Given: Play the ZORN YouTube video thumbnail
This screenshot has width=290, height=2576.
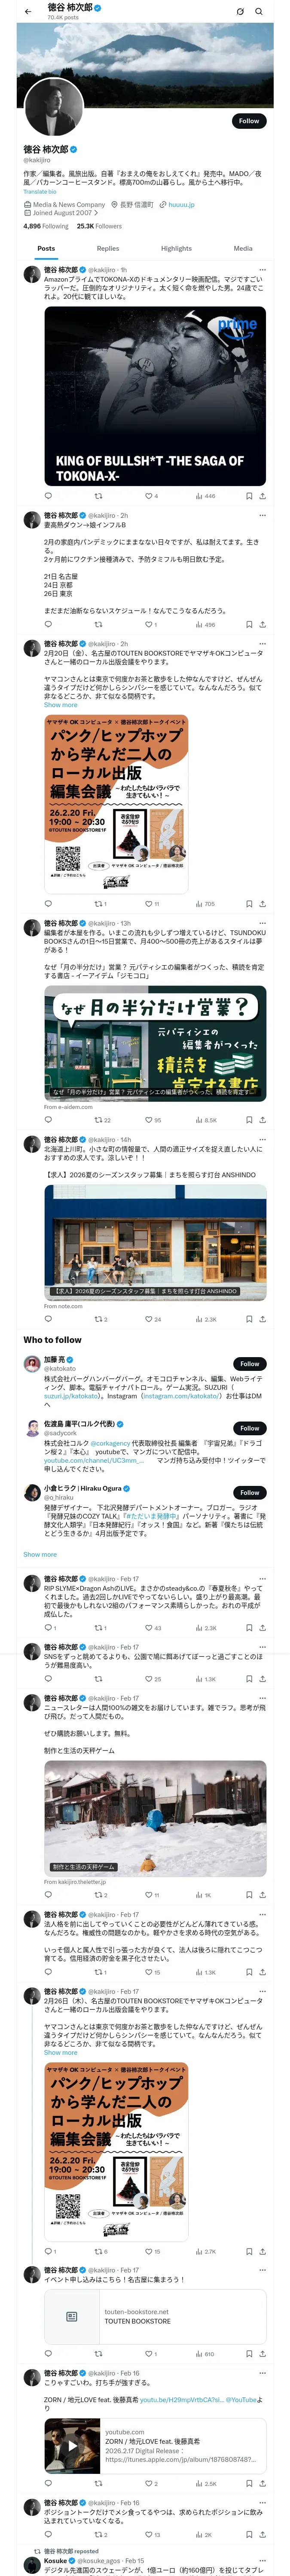Looking at the screenshot, I should pyautogui.click(x=72, y=2446).
